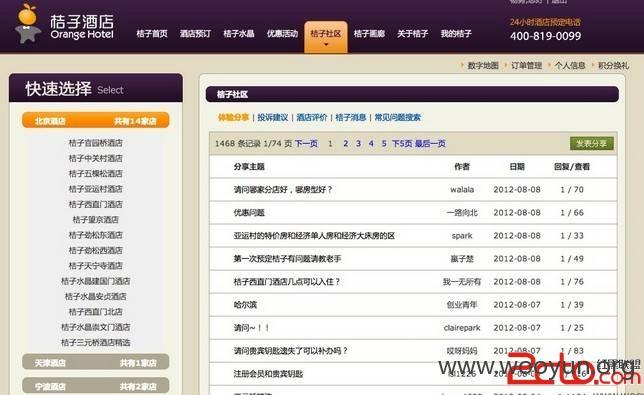Switch to the 桔子消息 sub-tab
This screenshot has width=644, height=395.
[351, 117]
